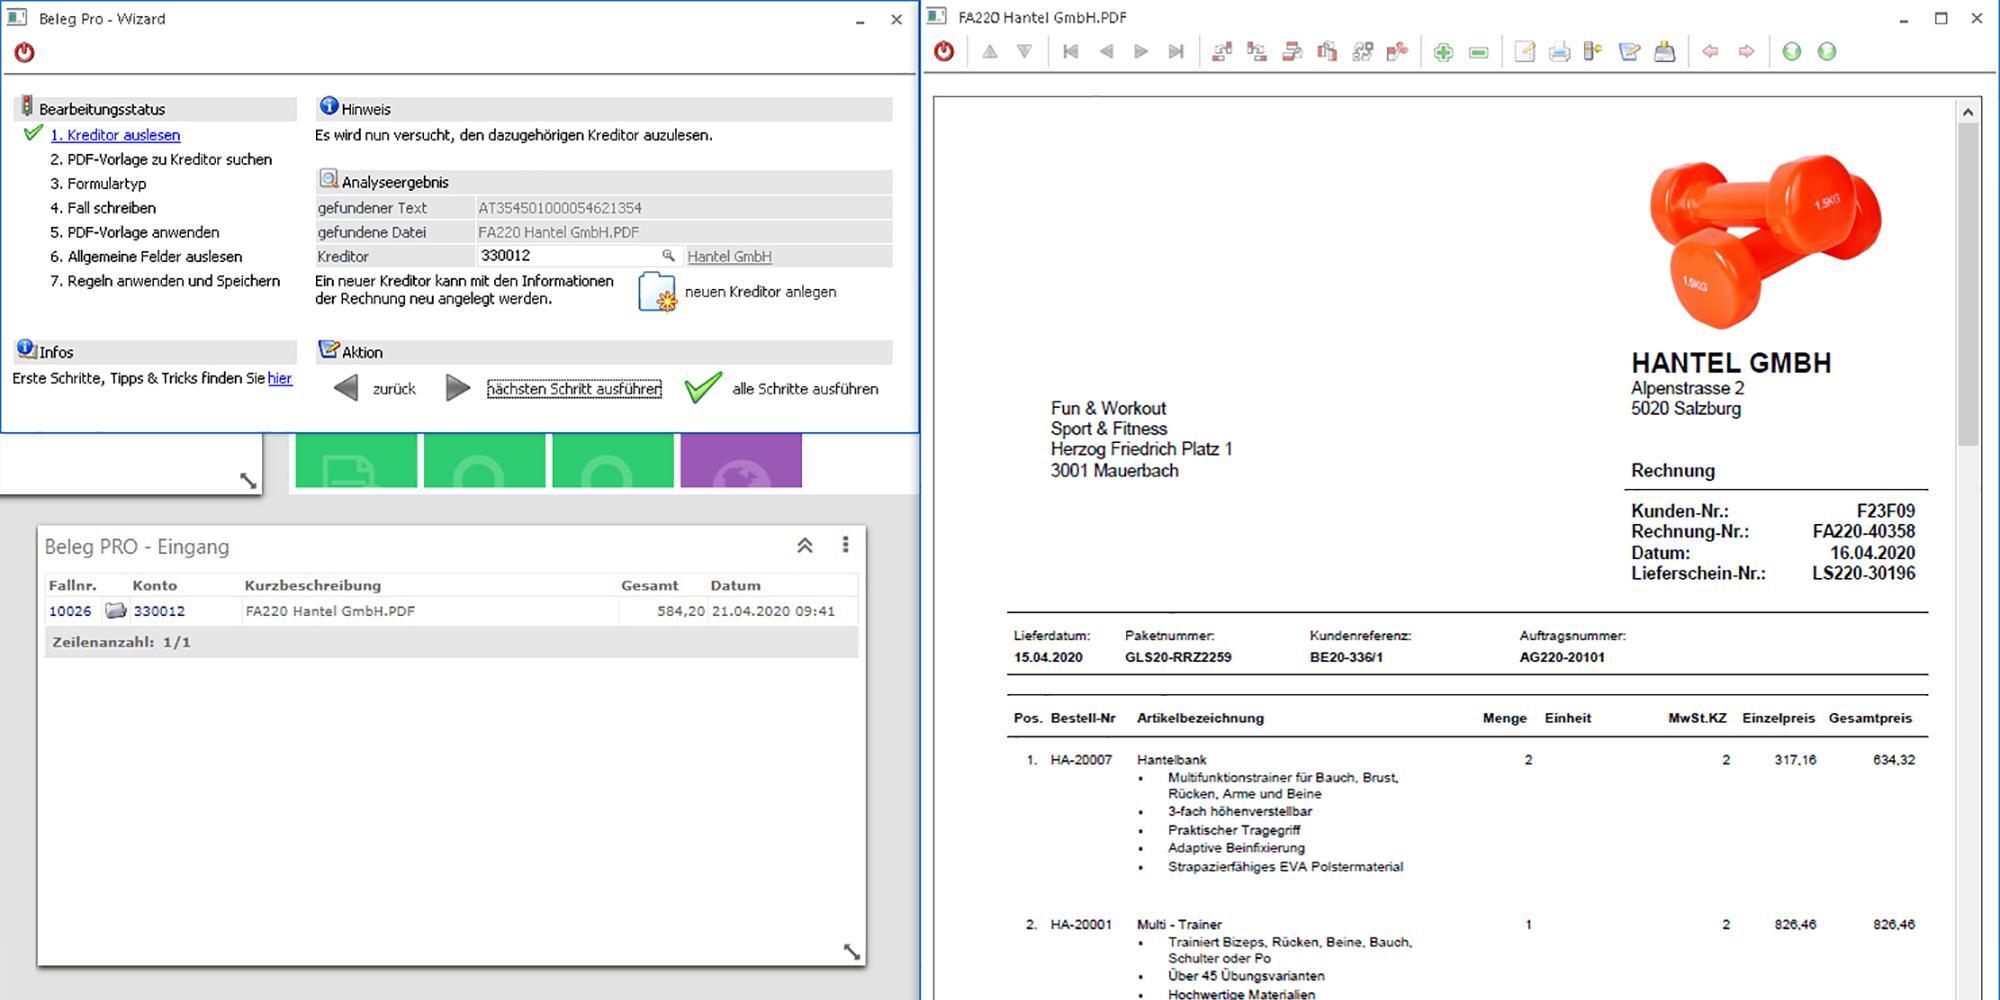Screen dimensions: 2000x1000
Task: Click the note with pencil icon
Action: pos(1524,51)
